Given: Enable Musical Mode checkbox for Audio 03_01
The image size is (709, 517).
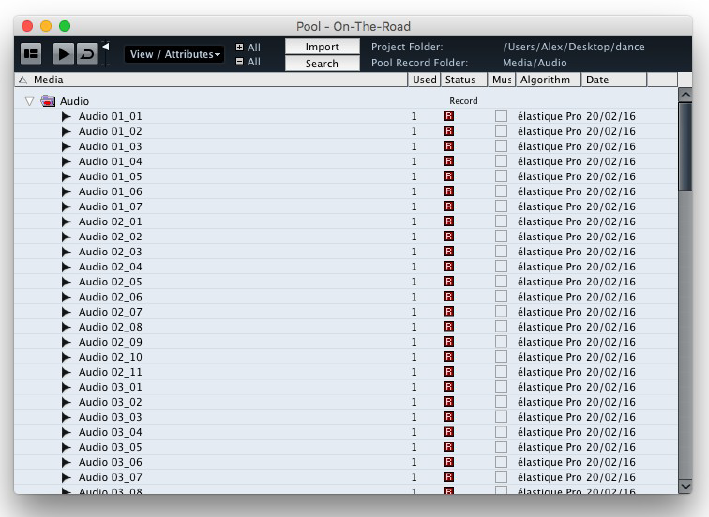Looking at the screenshot, I should click(x=501, y=387).
